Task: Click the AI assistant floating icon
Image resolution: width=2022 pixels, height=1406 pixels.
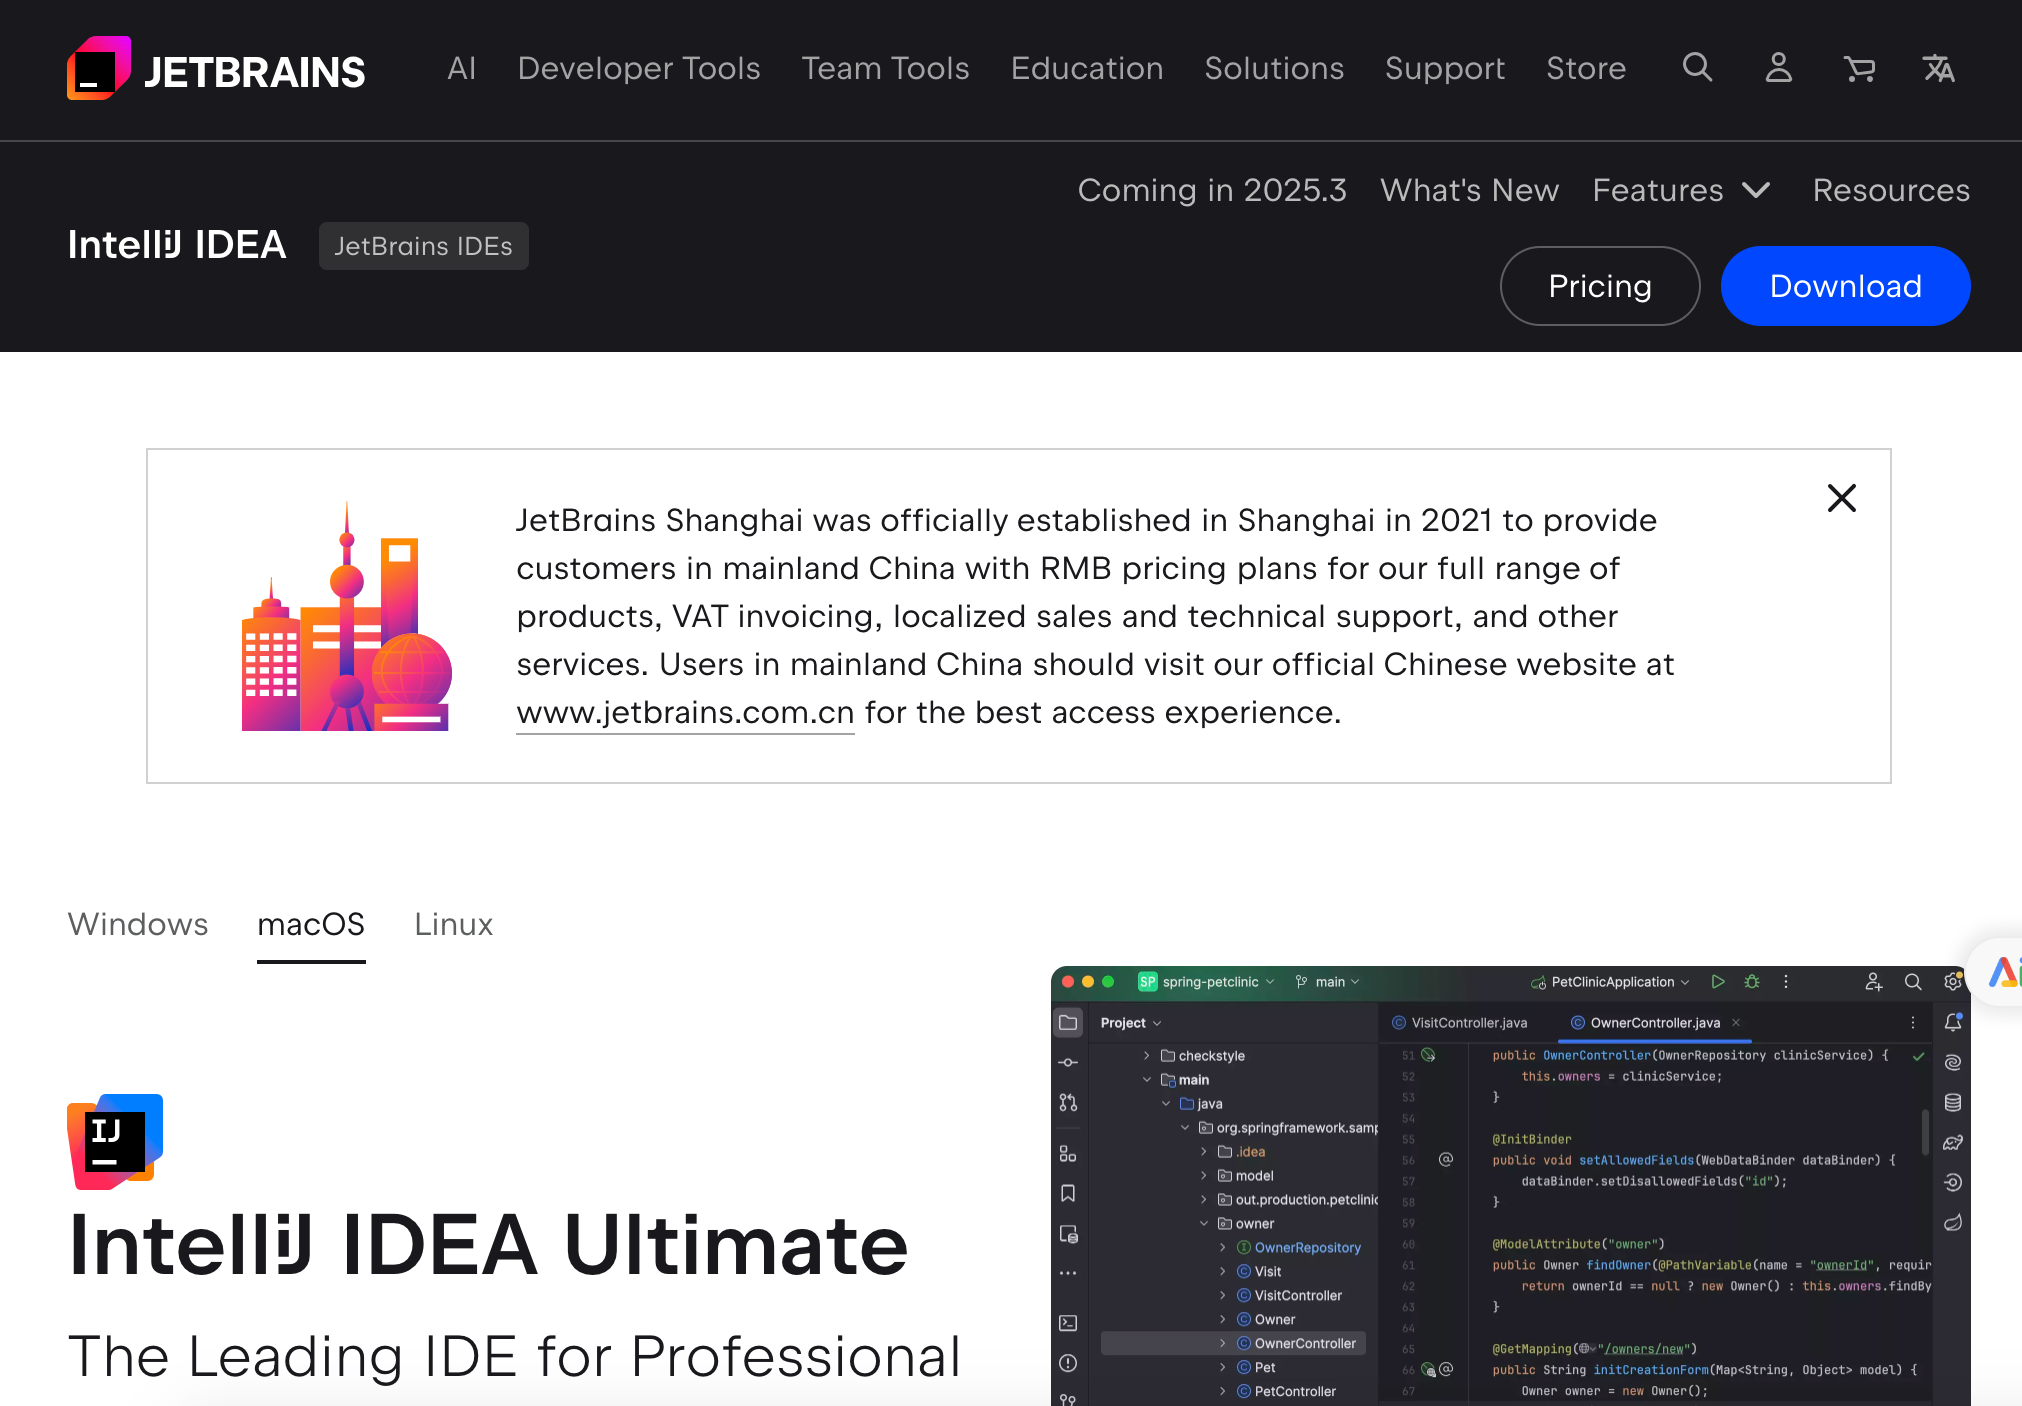Action: pos(2002,971)
